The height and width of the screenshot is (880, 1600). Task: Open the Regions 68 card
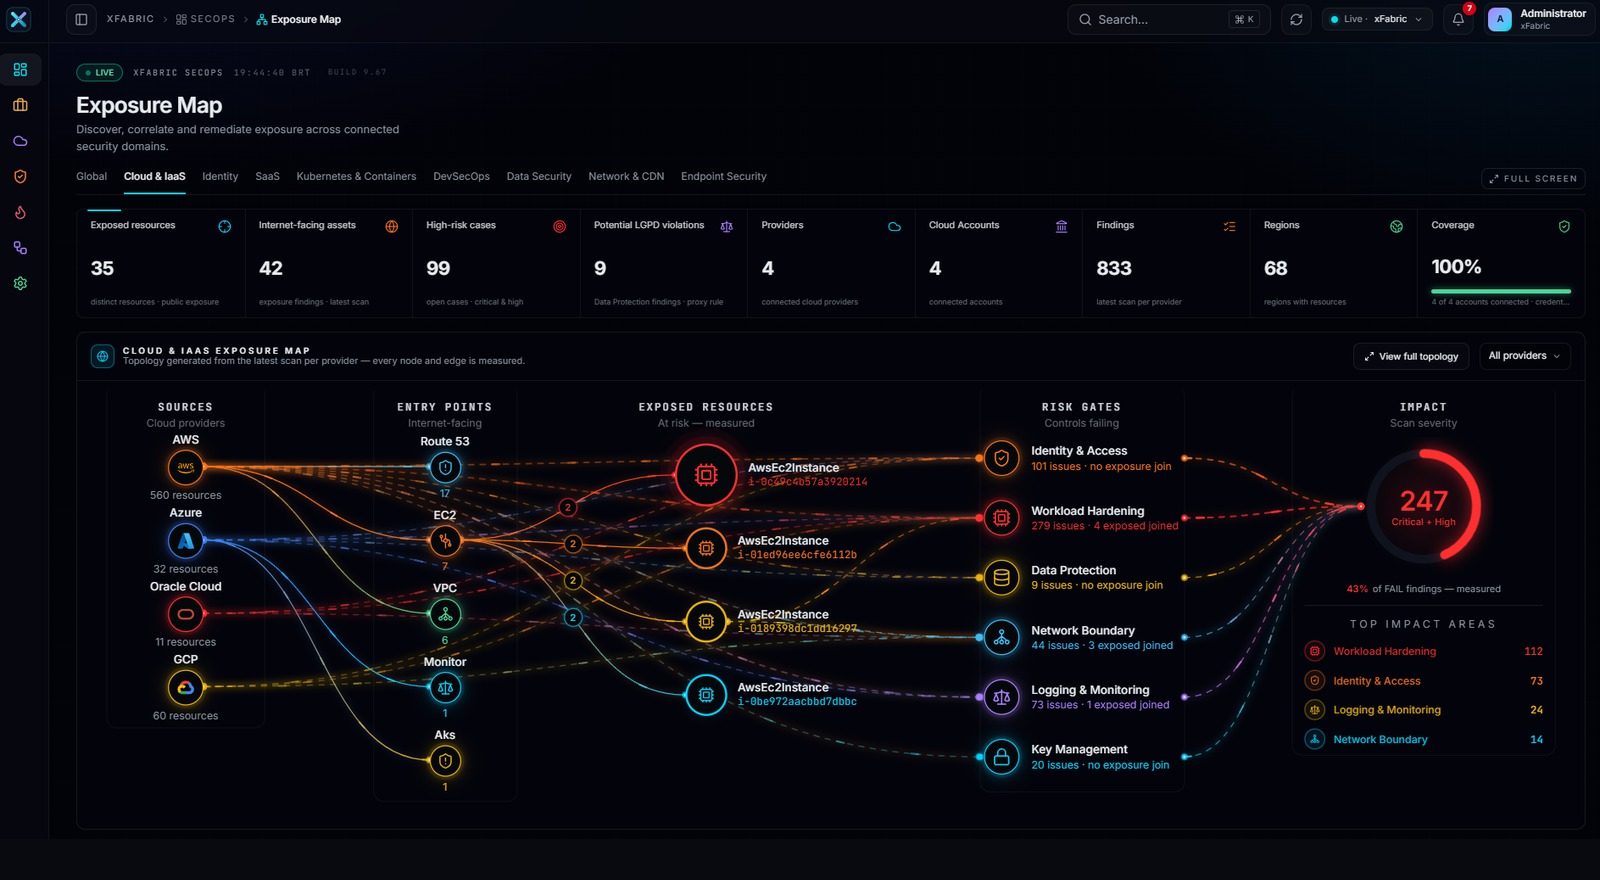(x=1334, y=263)
